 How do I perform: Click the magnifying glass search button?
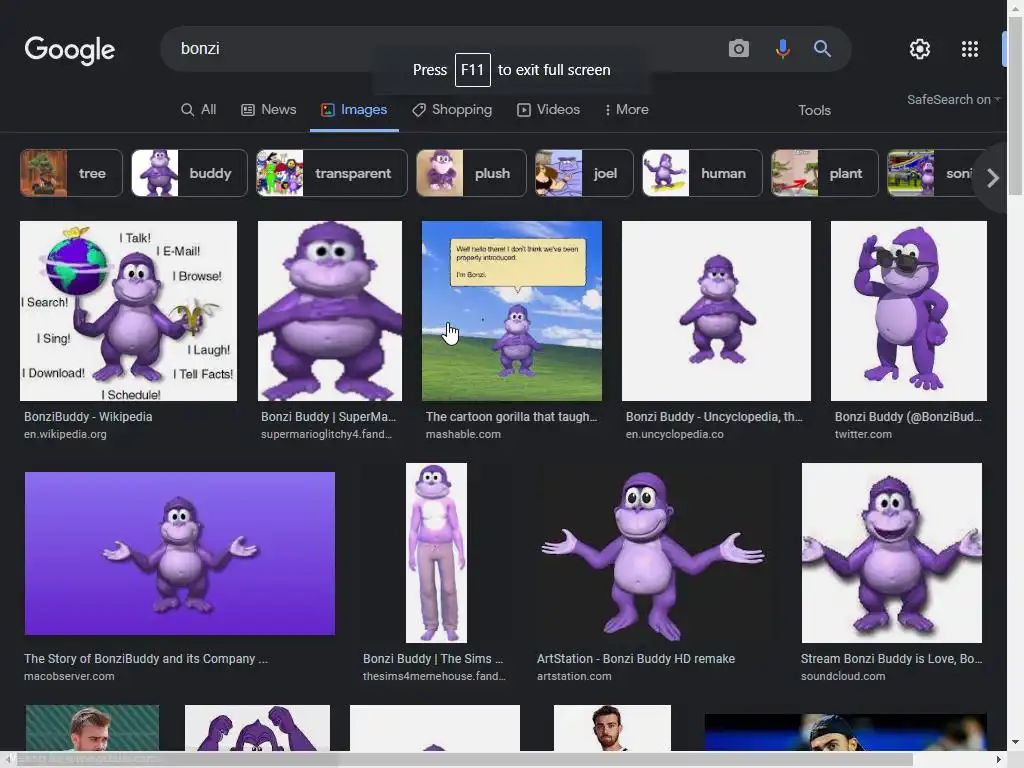(822, 48)
